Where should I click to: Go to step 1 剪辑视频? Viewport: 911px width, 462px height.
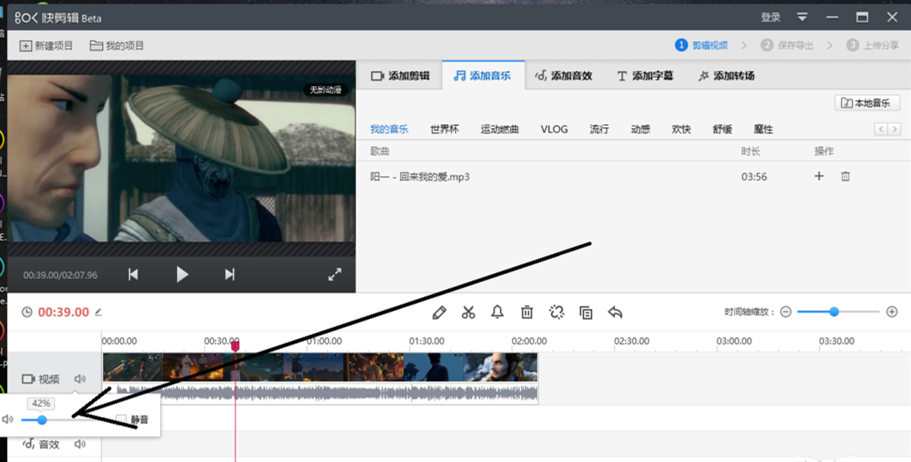click(702, 45)
